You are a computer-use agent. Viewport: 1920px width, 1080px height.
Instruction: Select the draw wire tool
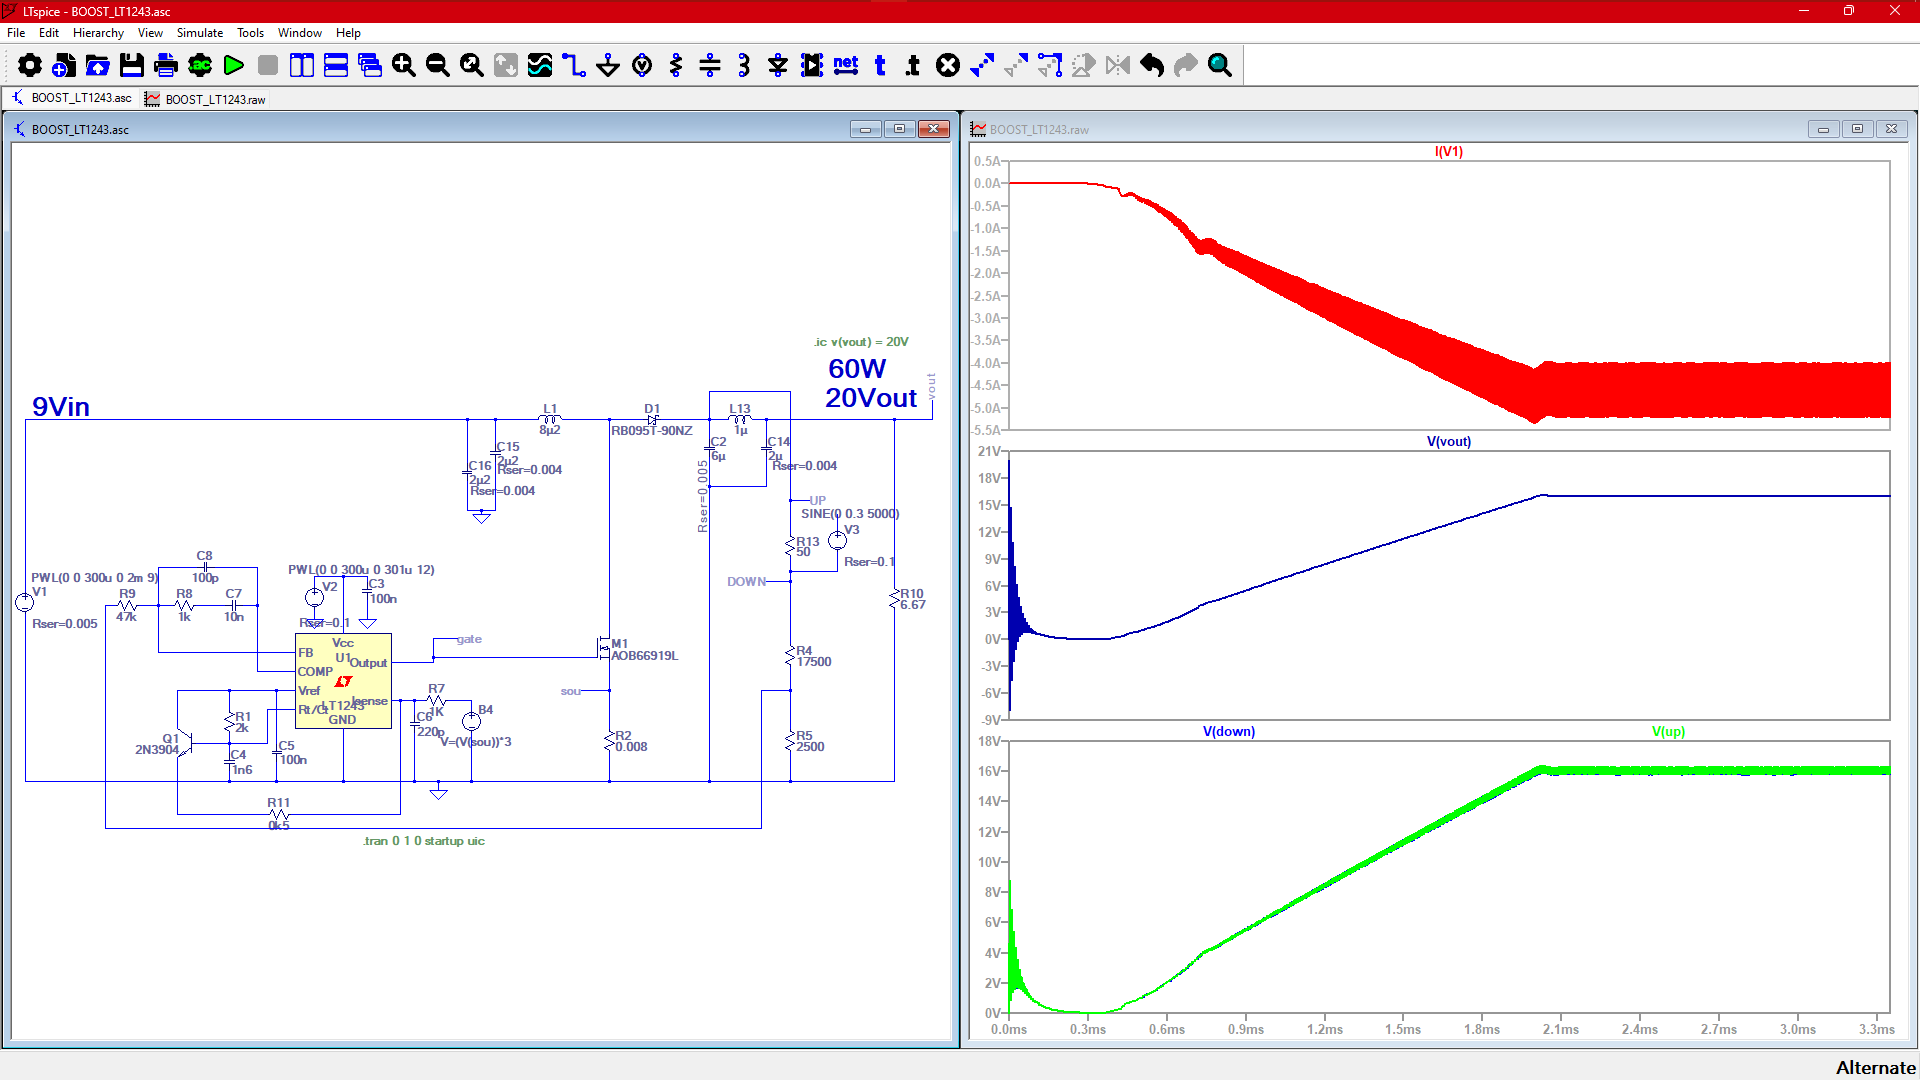pos(574,66)
